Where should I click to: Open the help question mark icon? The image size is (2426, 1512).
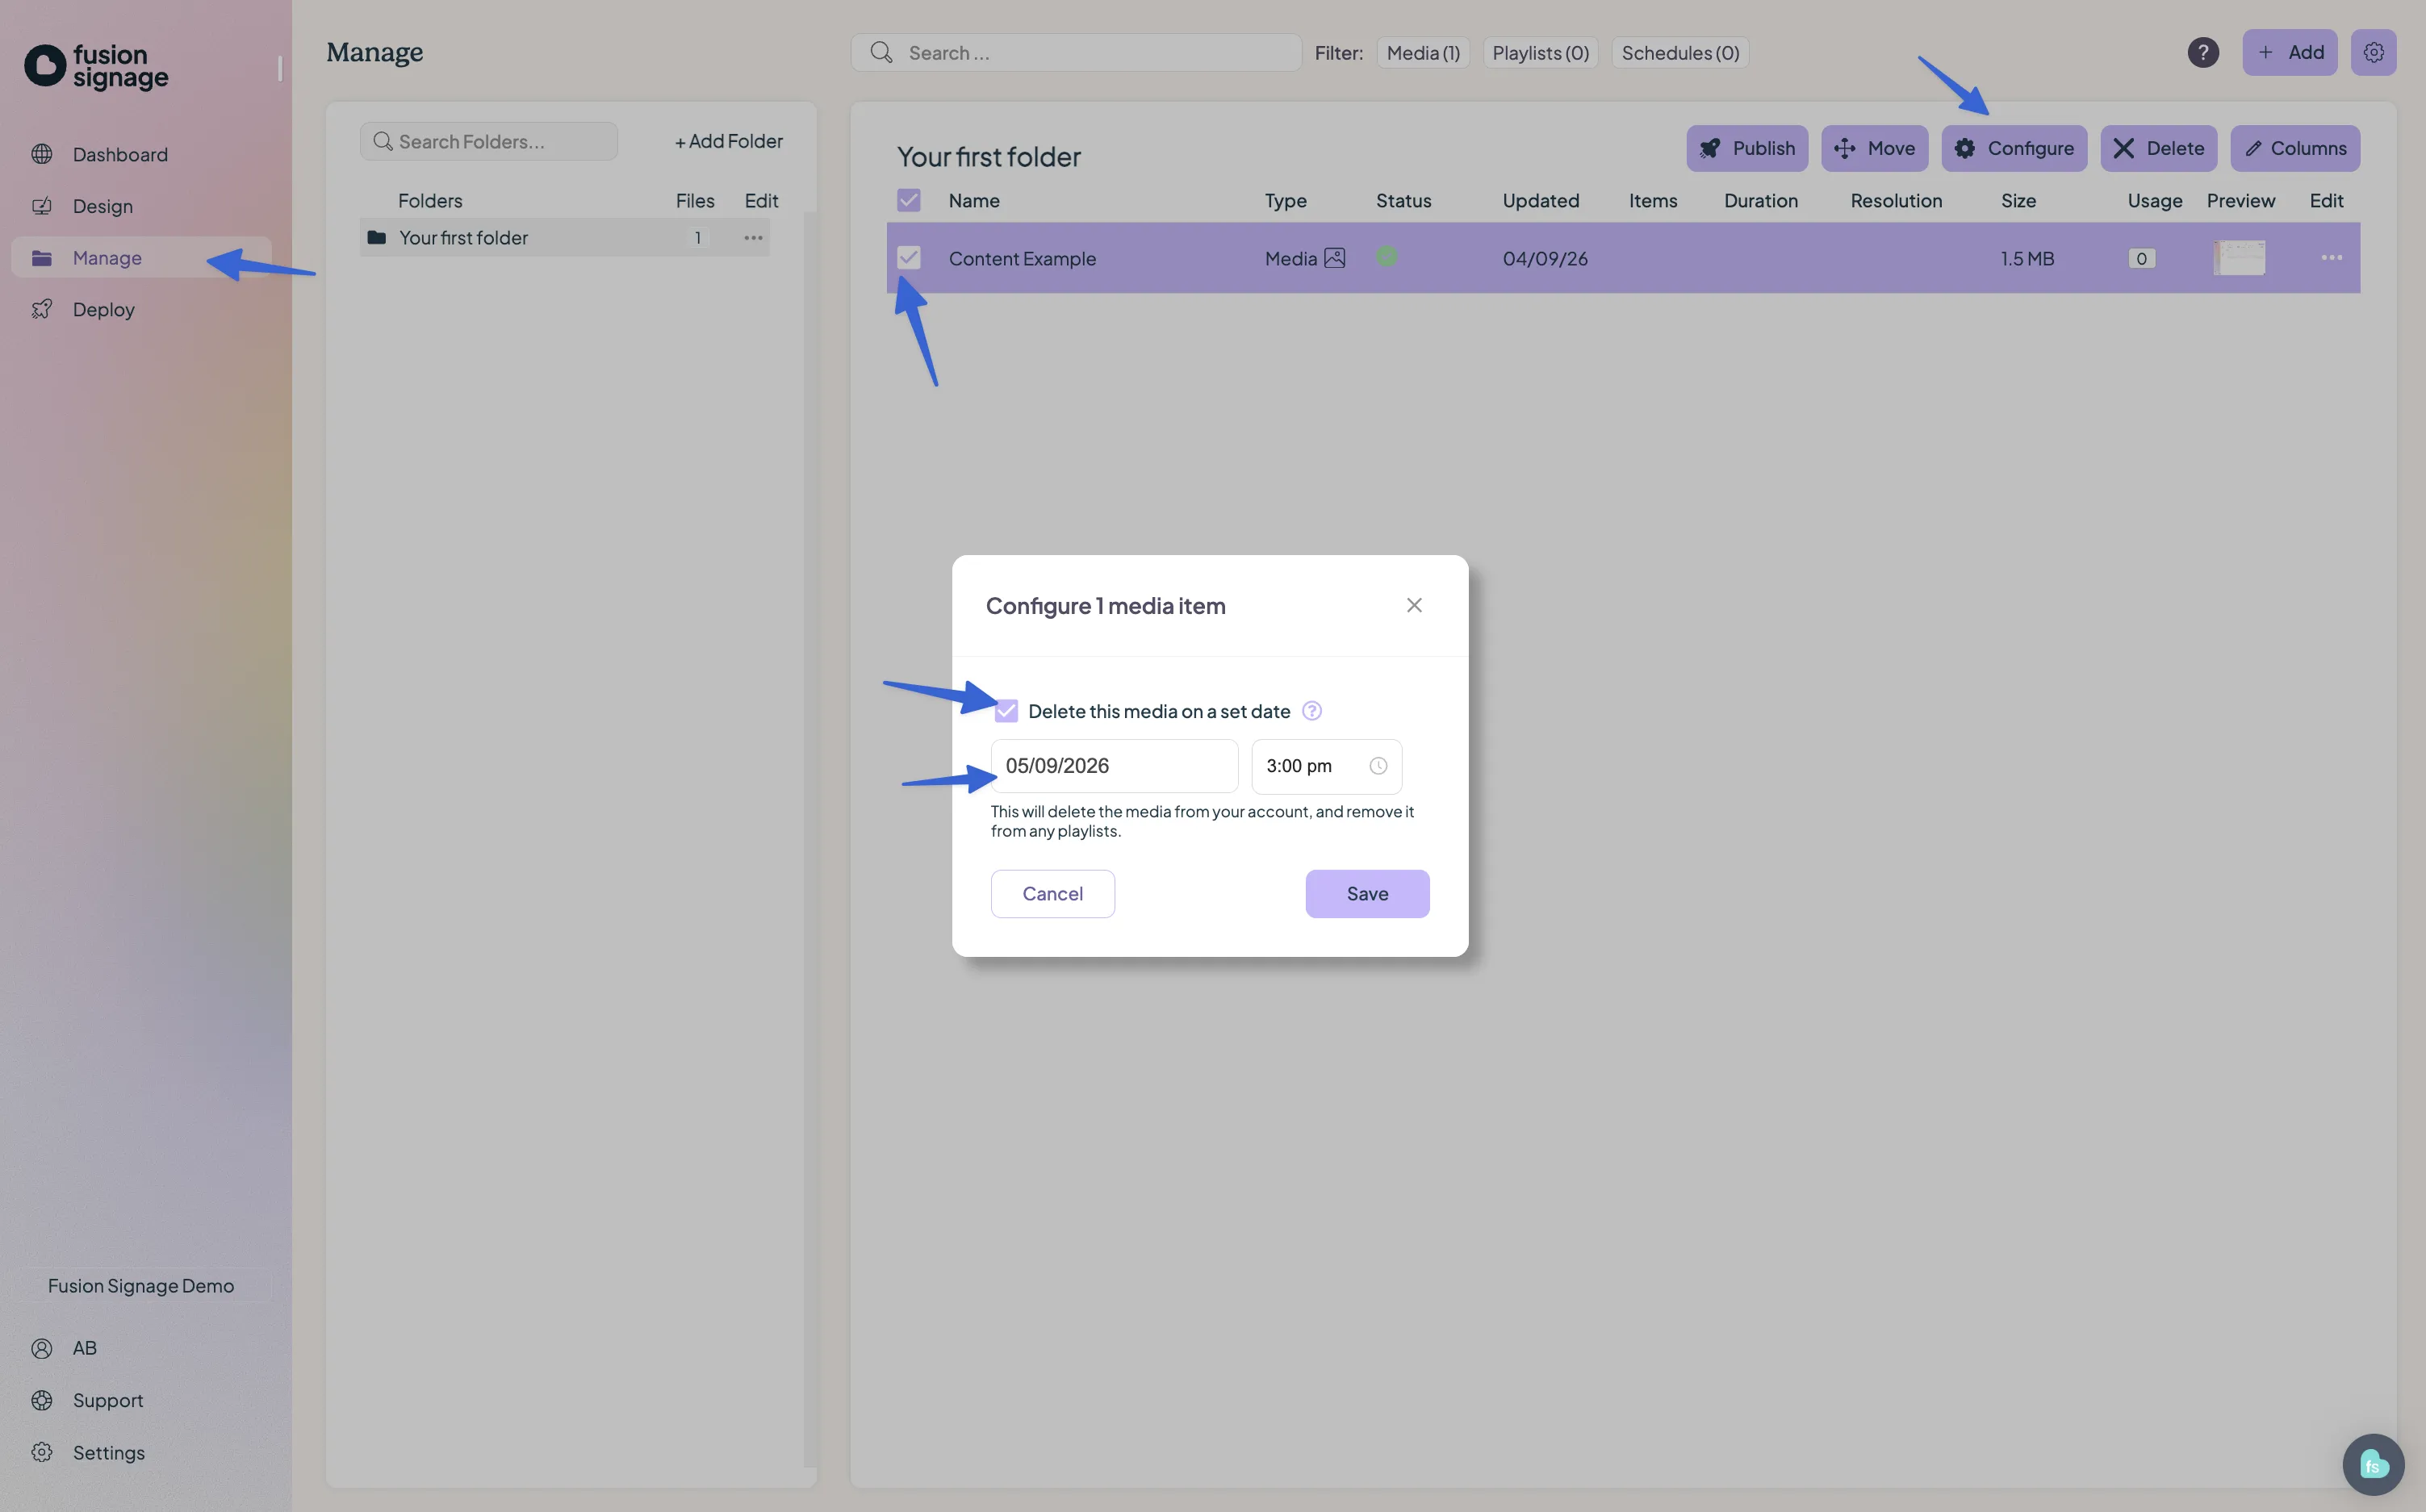point(2203,52)
